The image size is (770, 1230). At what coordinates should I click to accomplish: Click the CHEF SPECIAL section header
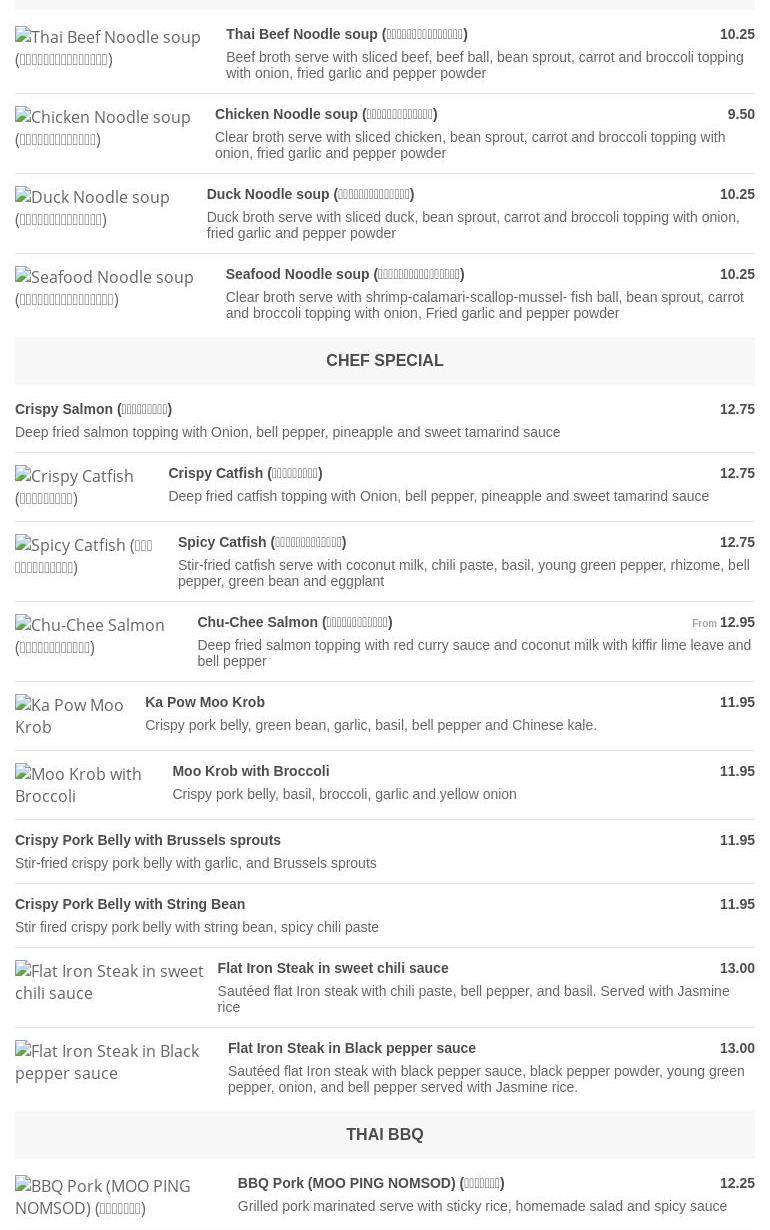384,360
